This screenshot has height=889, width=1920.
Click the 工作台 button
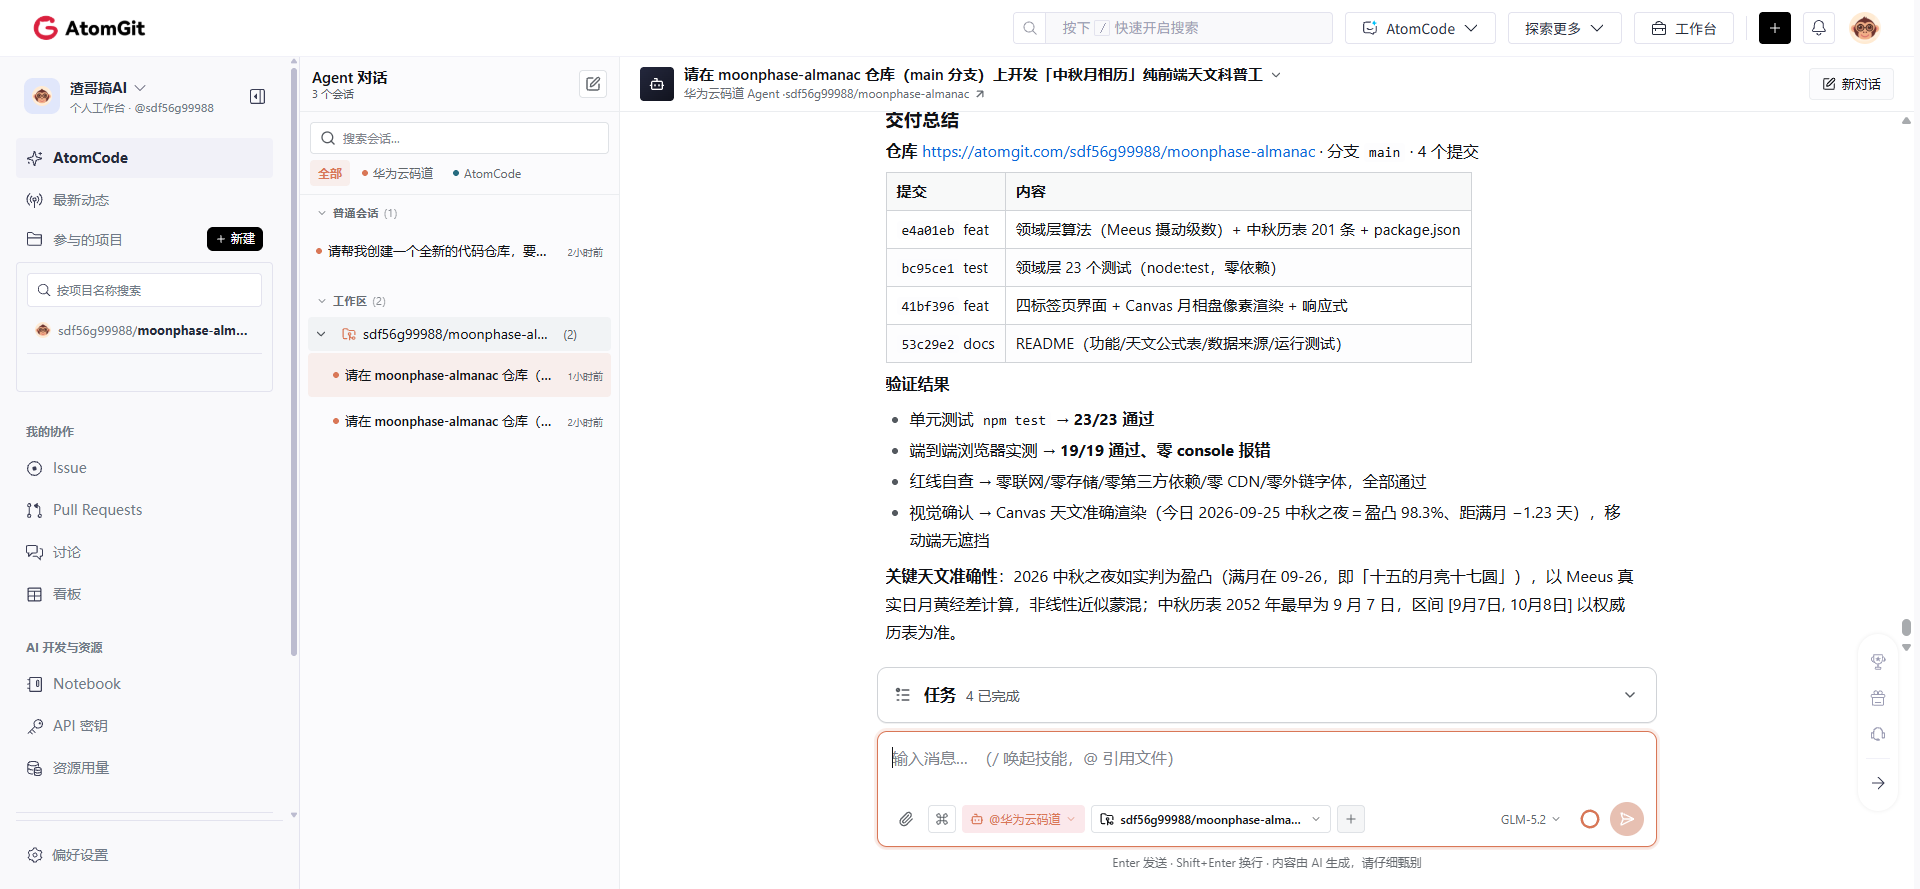(1684, 28)
